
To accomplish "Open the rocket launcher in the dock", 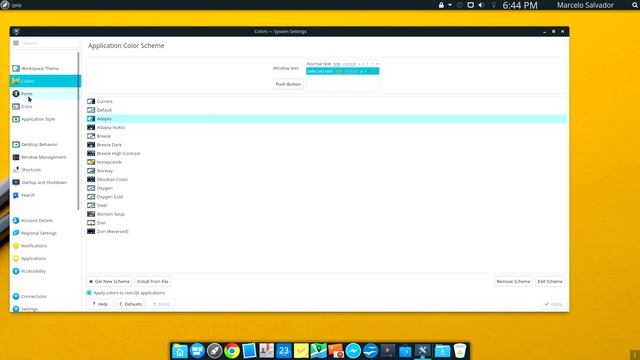I will click(x=214, y=351).
